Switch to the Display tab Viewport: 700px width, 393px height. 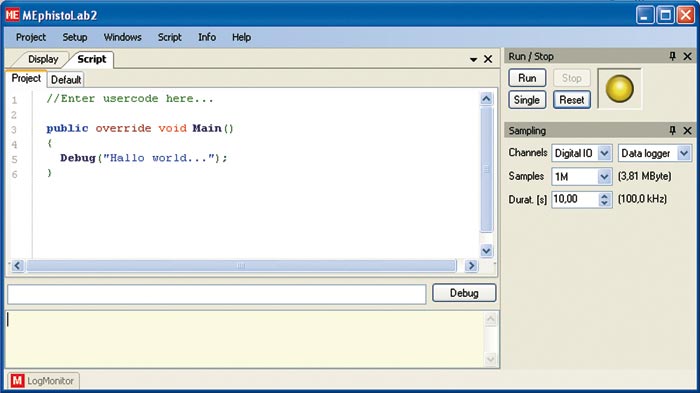[x=43, y=59]
